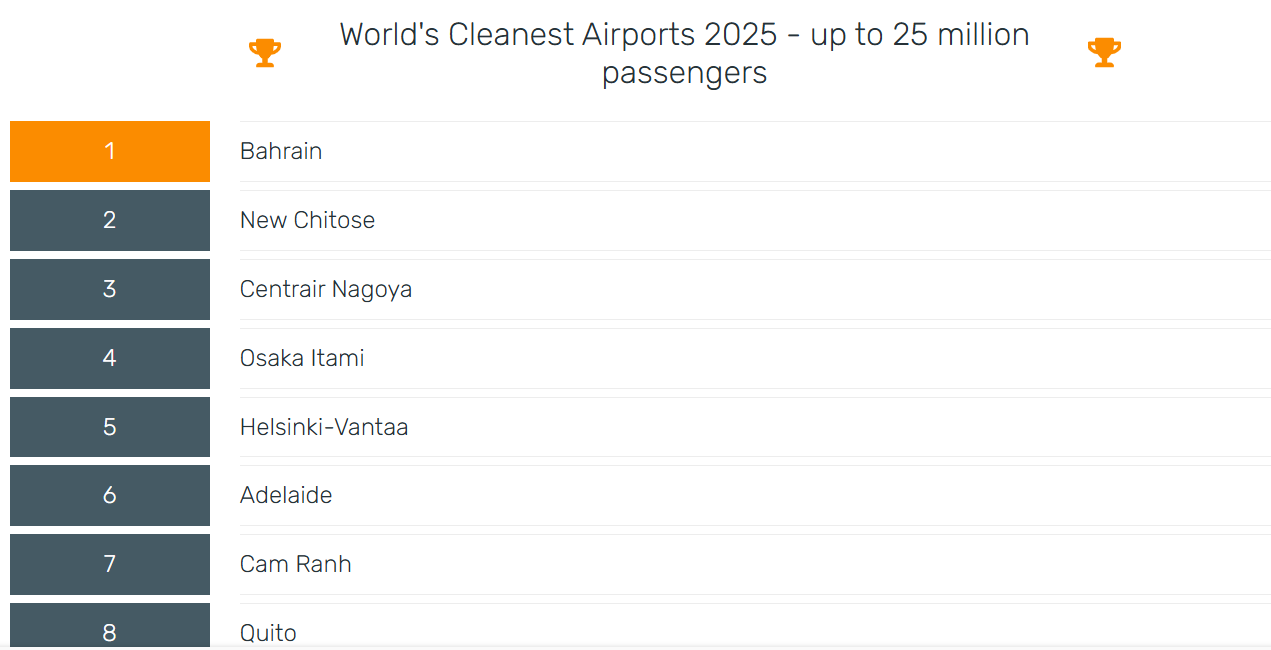Click the word "passengers" in the heading

point(684,73)
